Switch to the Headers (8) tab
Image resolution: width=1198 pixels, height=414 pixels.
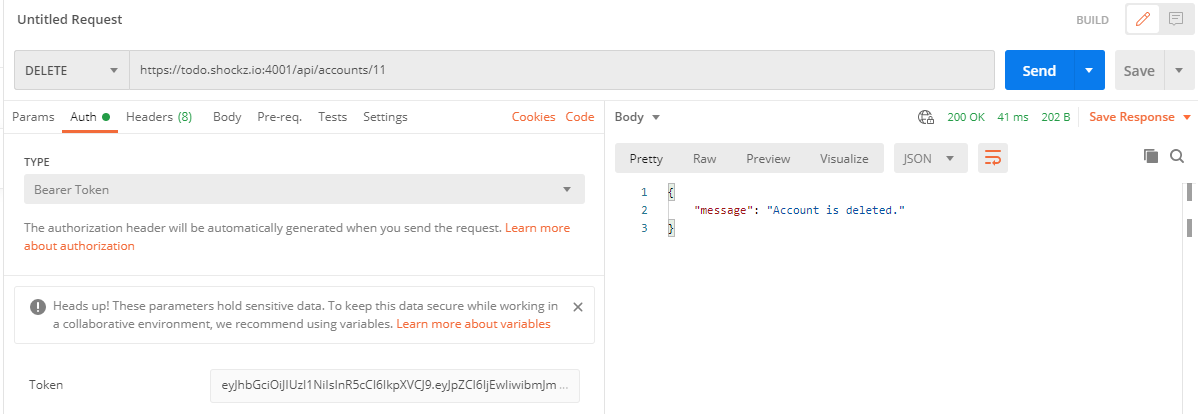pyautogui.click(x=159, y=117)
